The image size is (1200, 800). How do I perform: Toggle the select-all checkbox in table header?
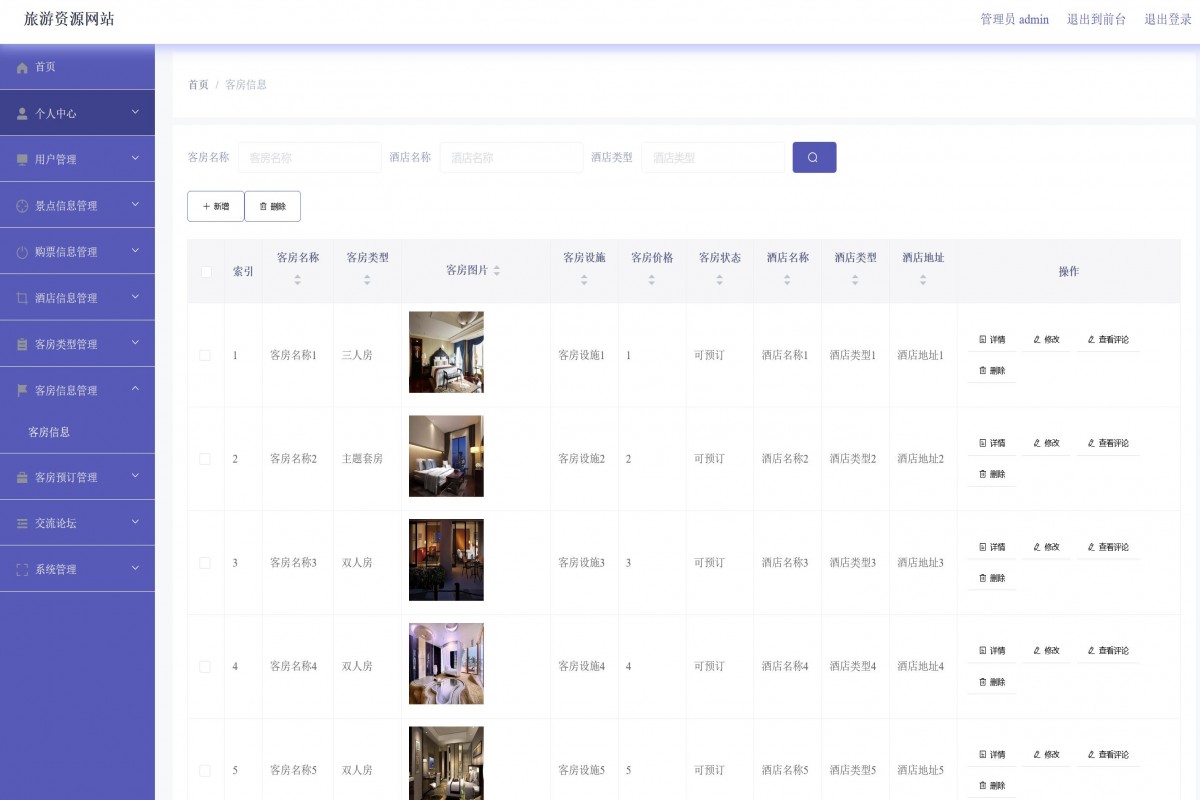point(205,271)
